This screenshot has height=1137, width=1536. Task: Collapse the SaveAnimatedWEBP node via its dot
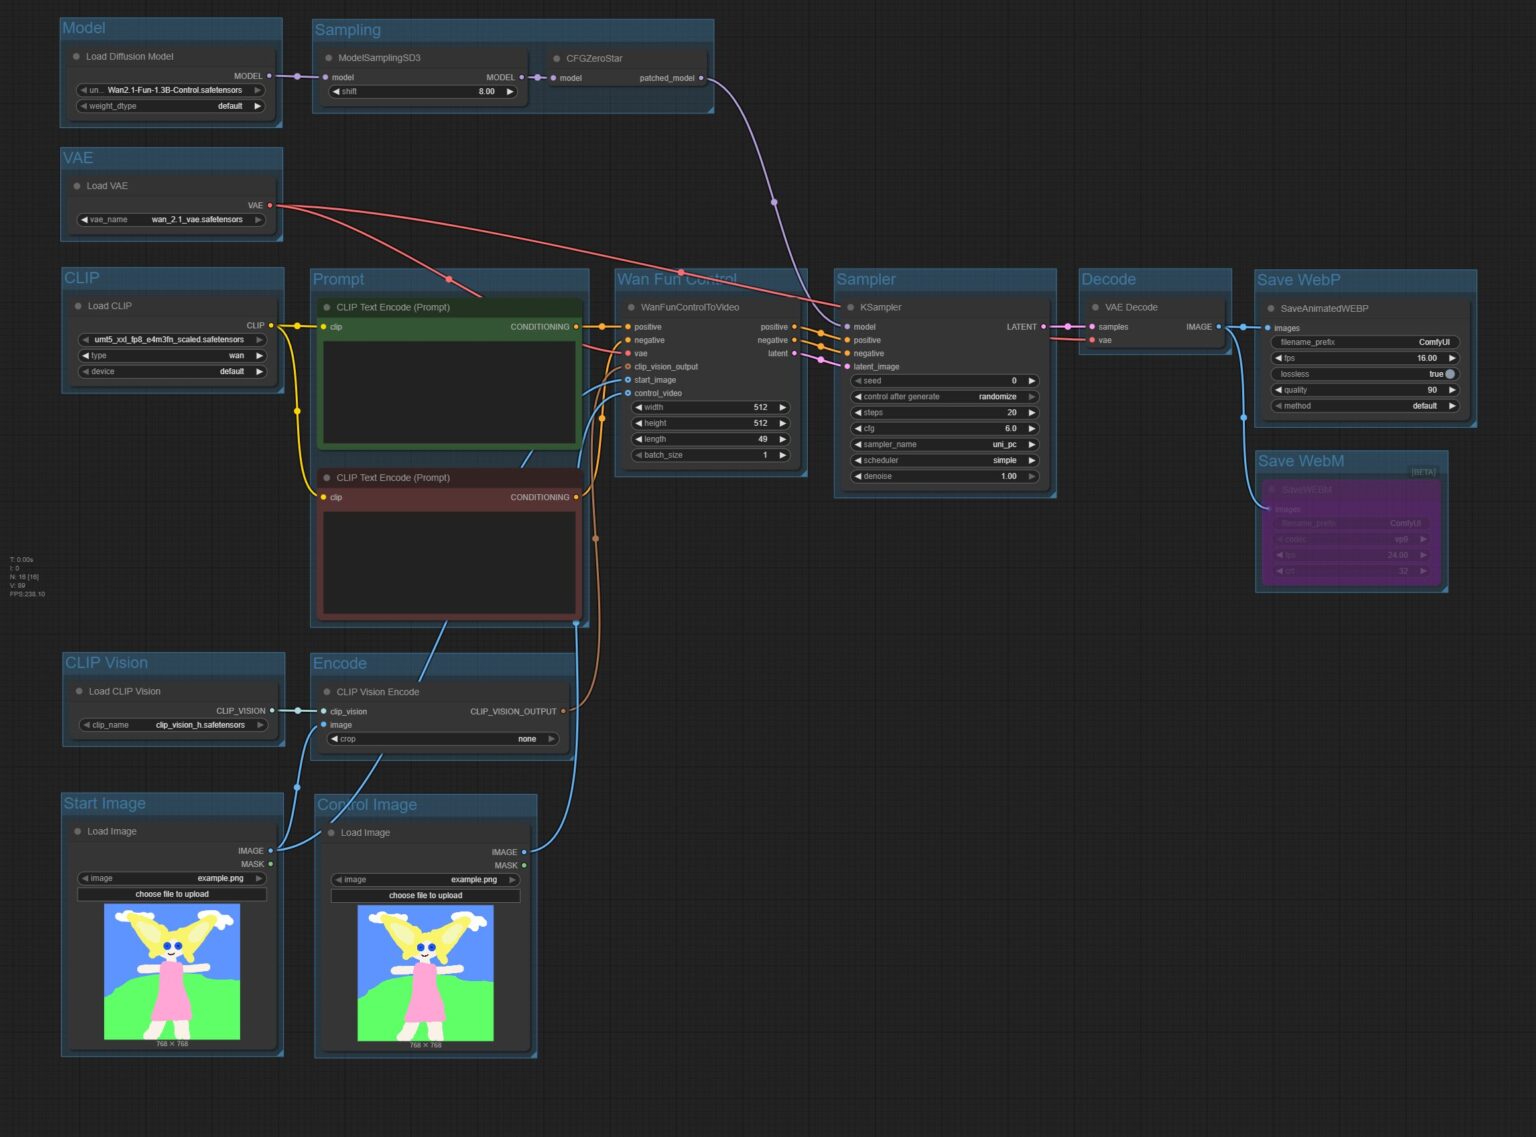pyautogui.click(x=1271, y=308)
